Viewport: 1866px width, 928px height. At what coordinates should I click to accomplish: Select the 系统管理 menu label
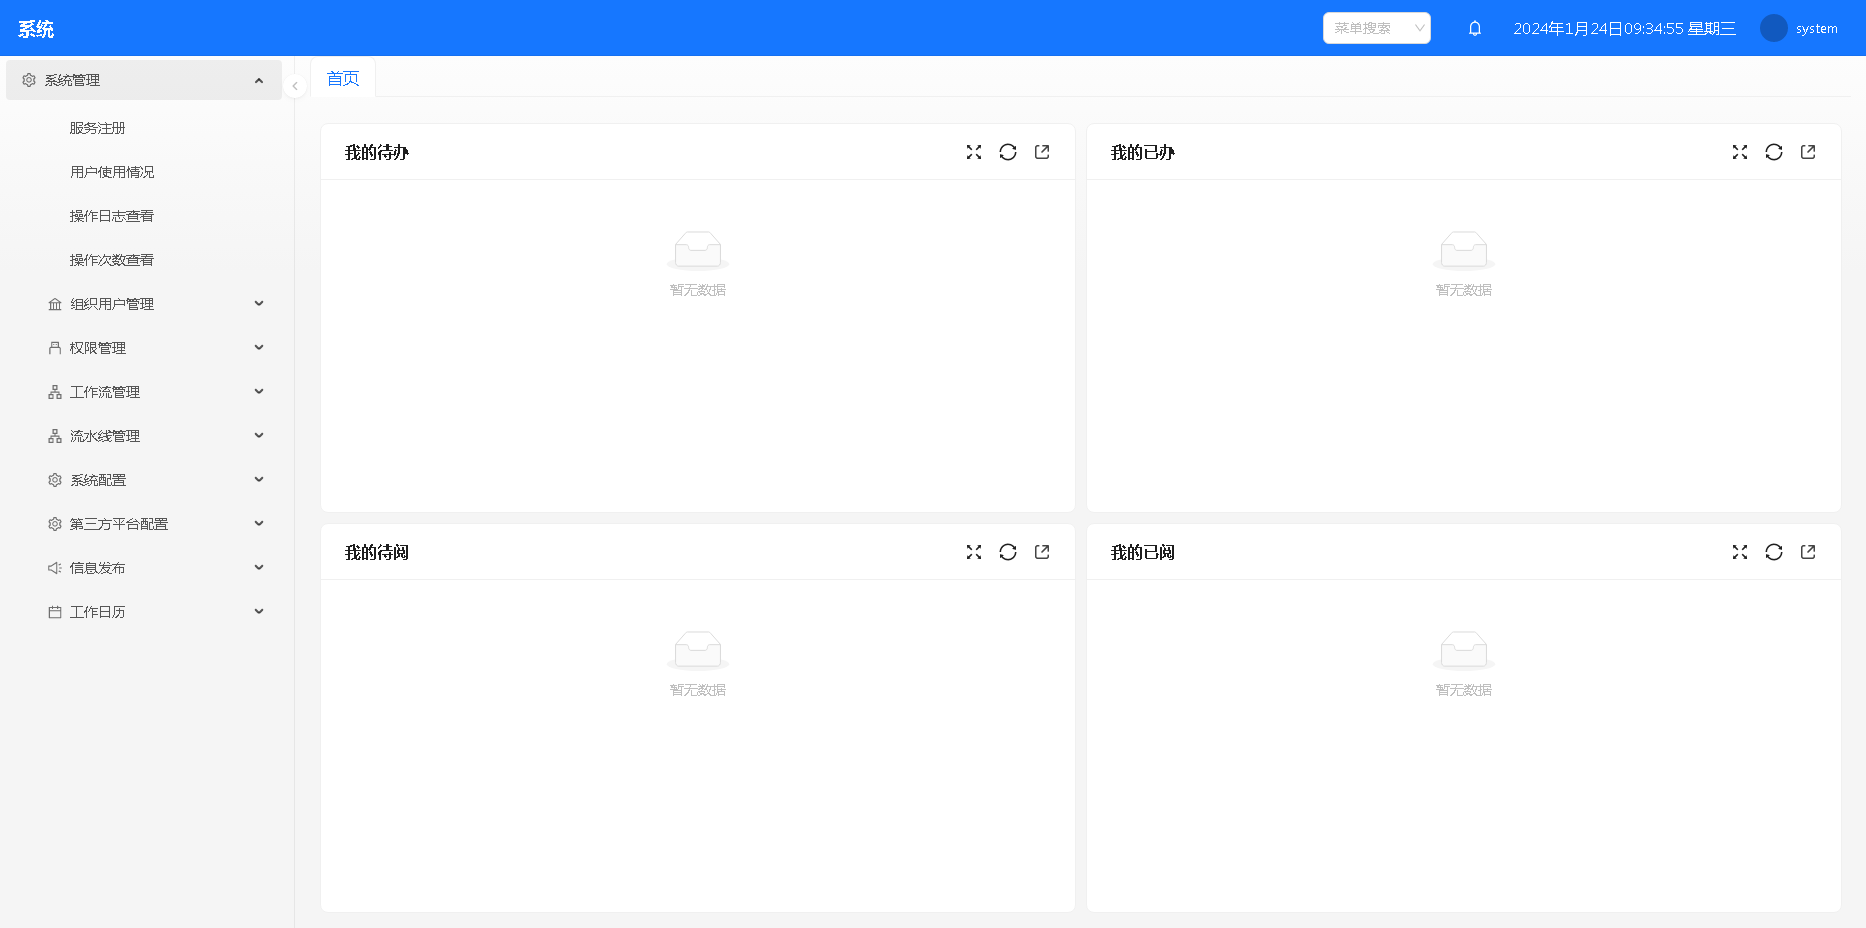click(72, 80)
